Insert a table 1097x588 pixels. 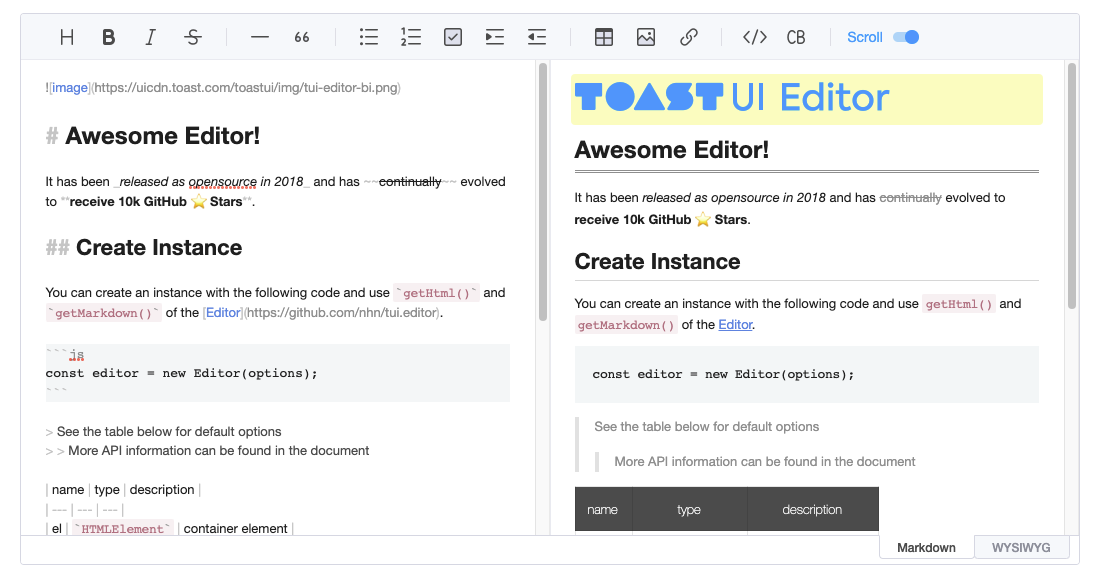pos(604,37)
